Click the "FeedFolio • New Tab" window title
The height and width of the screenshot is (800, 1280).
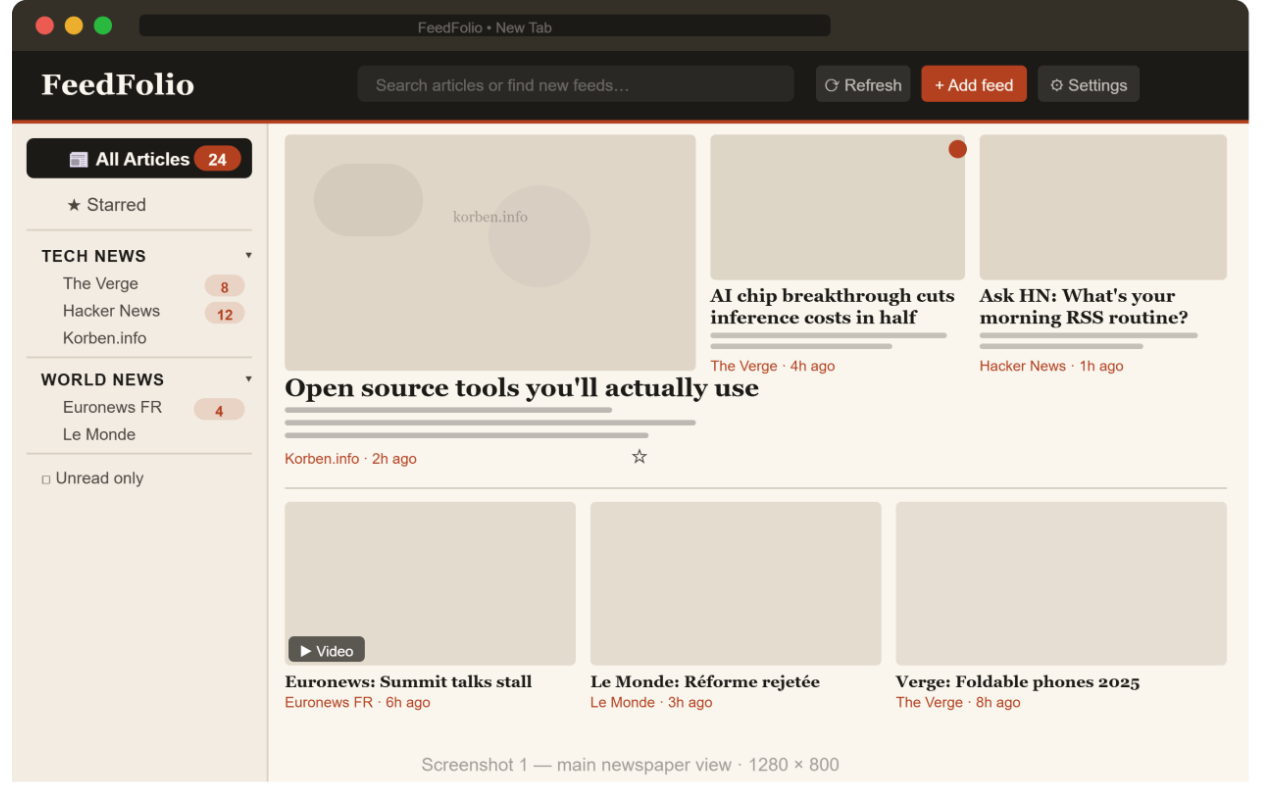(485, 27)
